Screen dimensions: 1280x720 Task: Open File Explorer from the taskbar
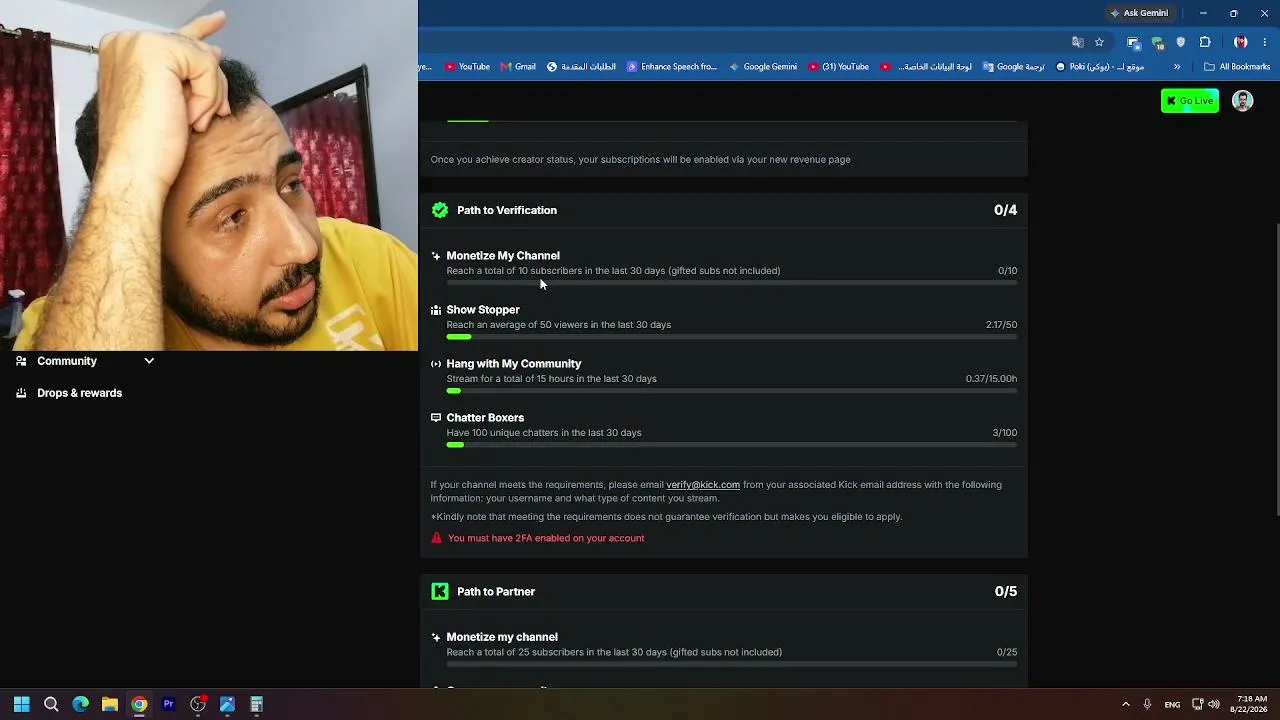point(110,704)
